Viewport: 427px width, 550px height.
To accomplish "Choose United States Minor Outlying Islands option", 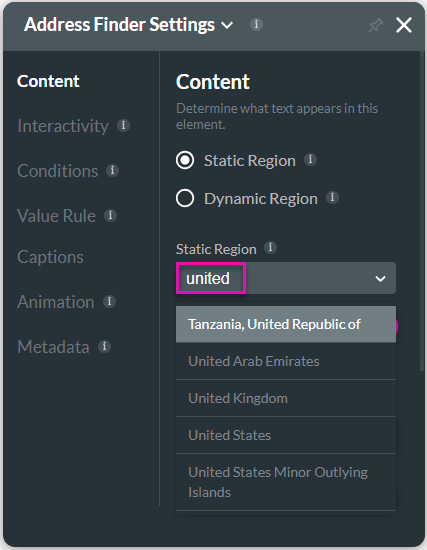I will tap(286, 482).
